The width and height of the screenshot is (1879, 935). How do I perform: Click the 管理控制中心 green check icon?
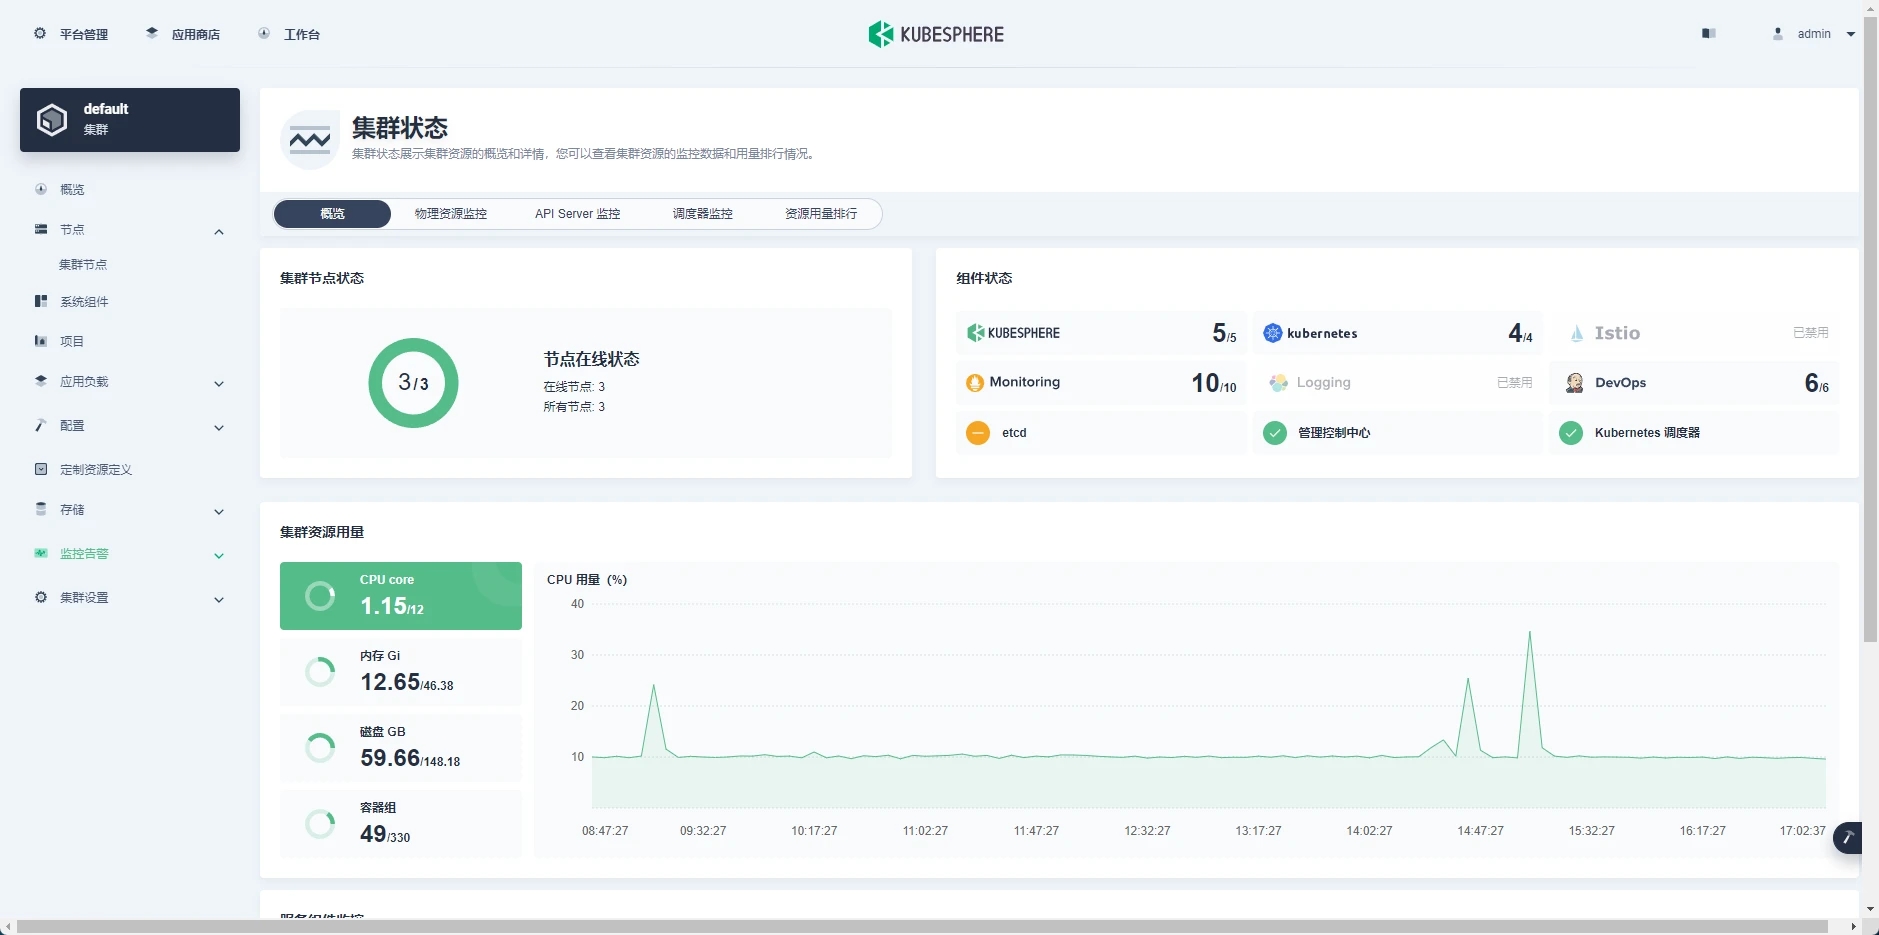coord(1275,433)
